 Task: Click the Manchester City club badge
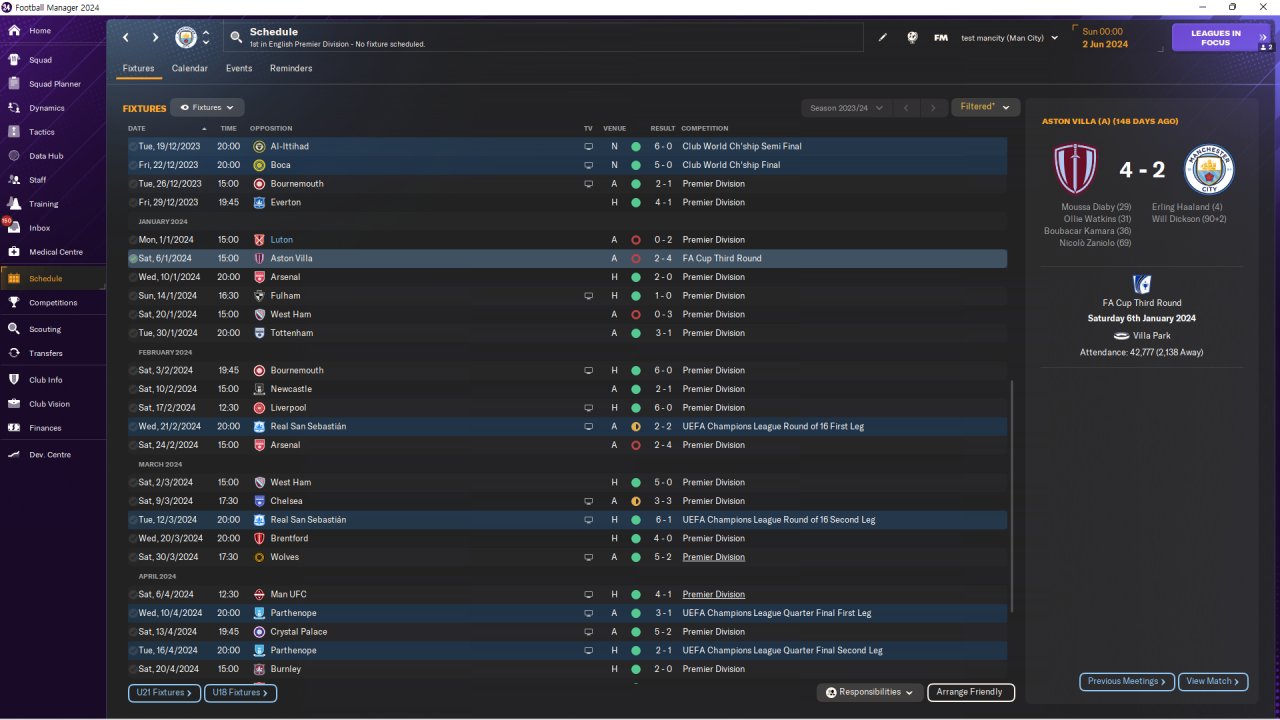(x=186, y=38)
